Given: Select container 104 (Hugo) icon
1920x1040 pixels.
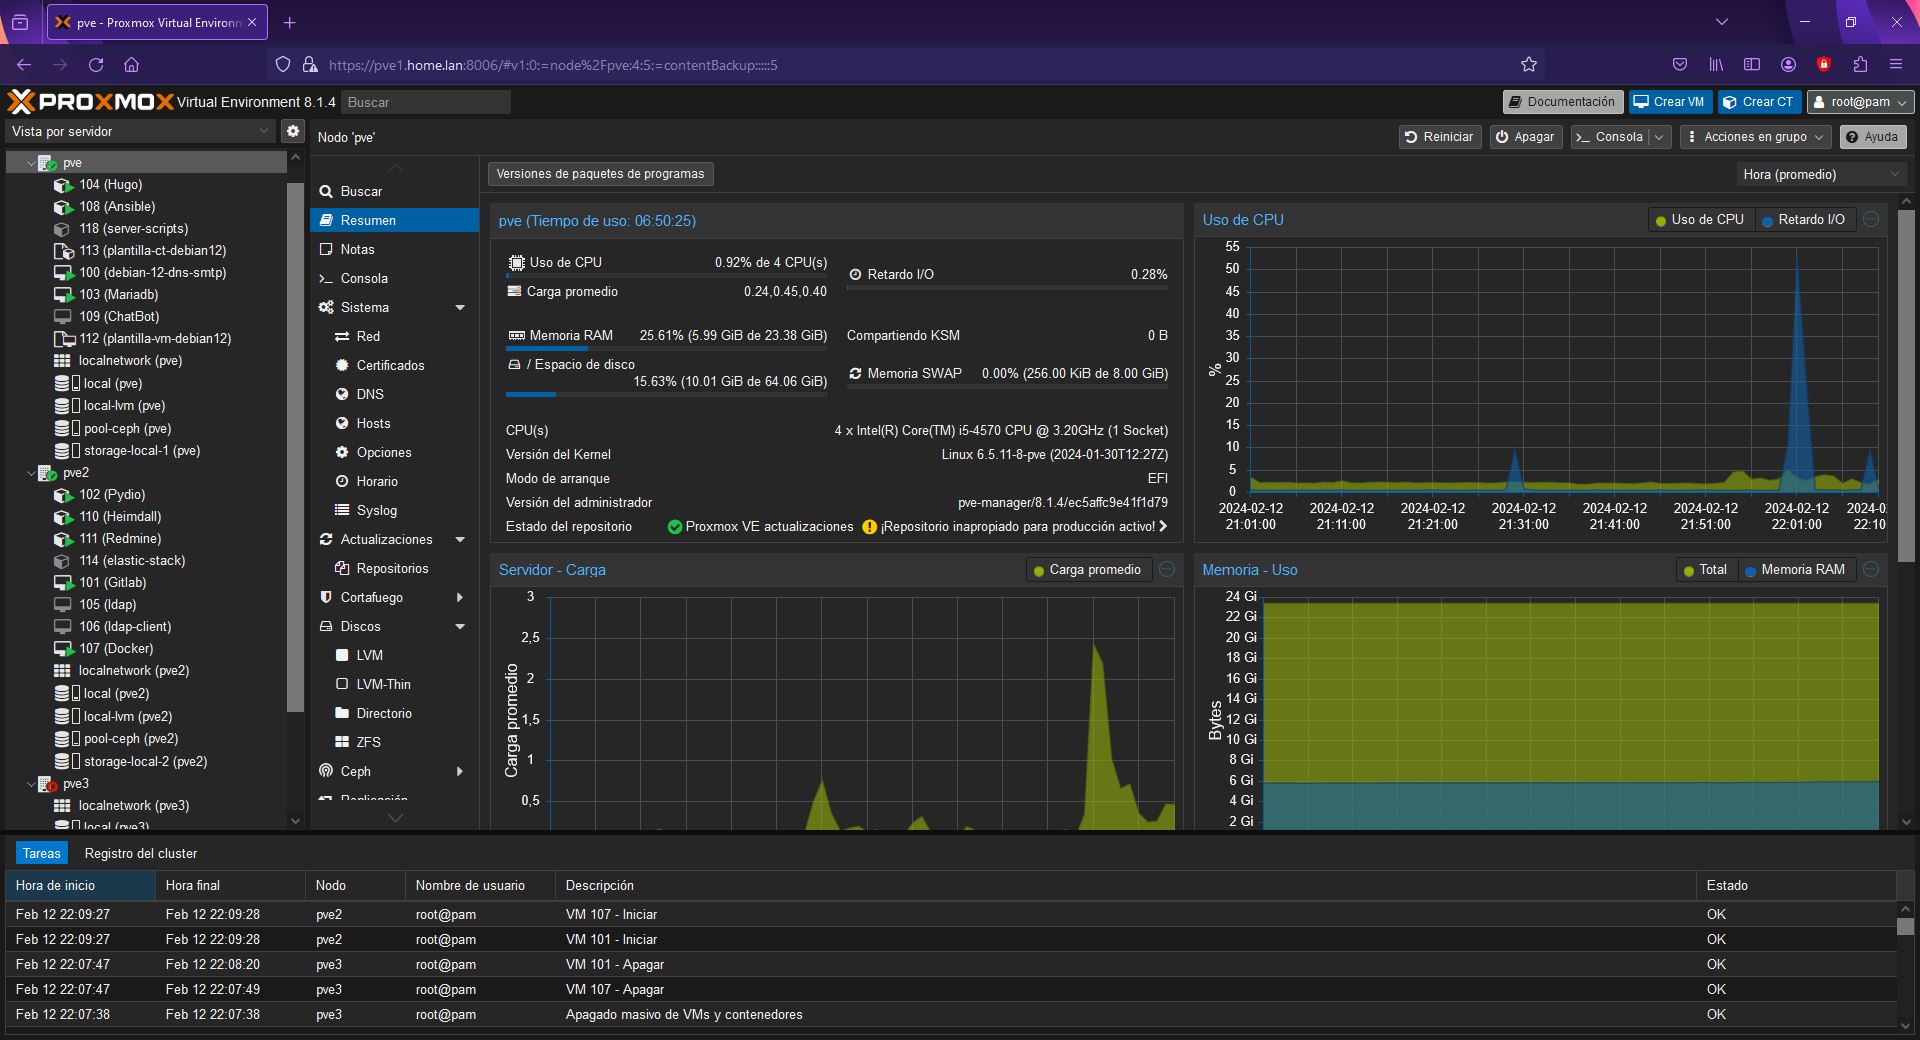Looking at the screenshot, I should [63, 185].
